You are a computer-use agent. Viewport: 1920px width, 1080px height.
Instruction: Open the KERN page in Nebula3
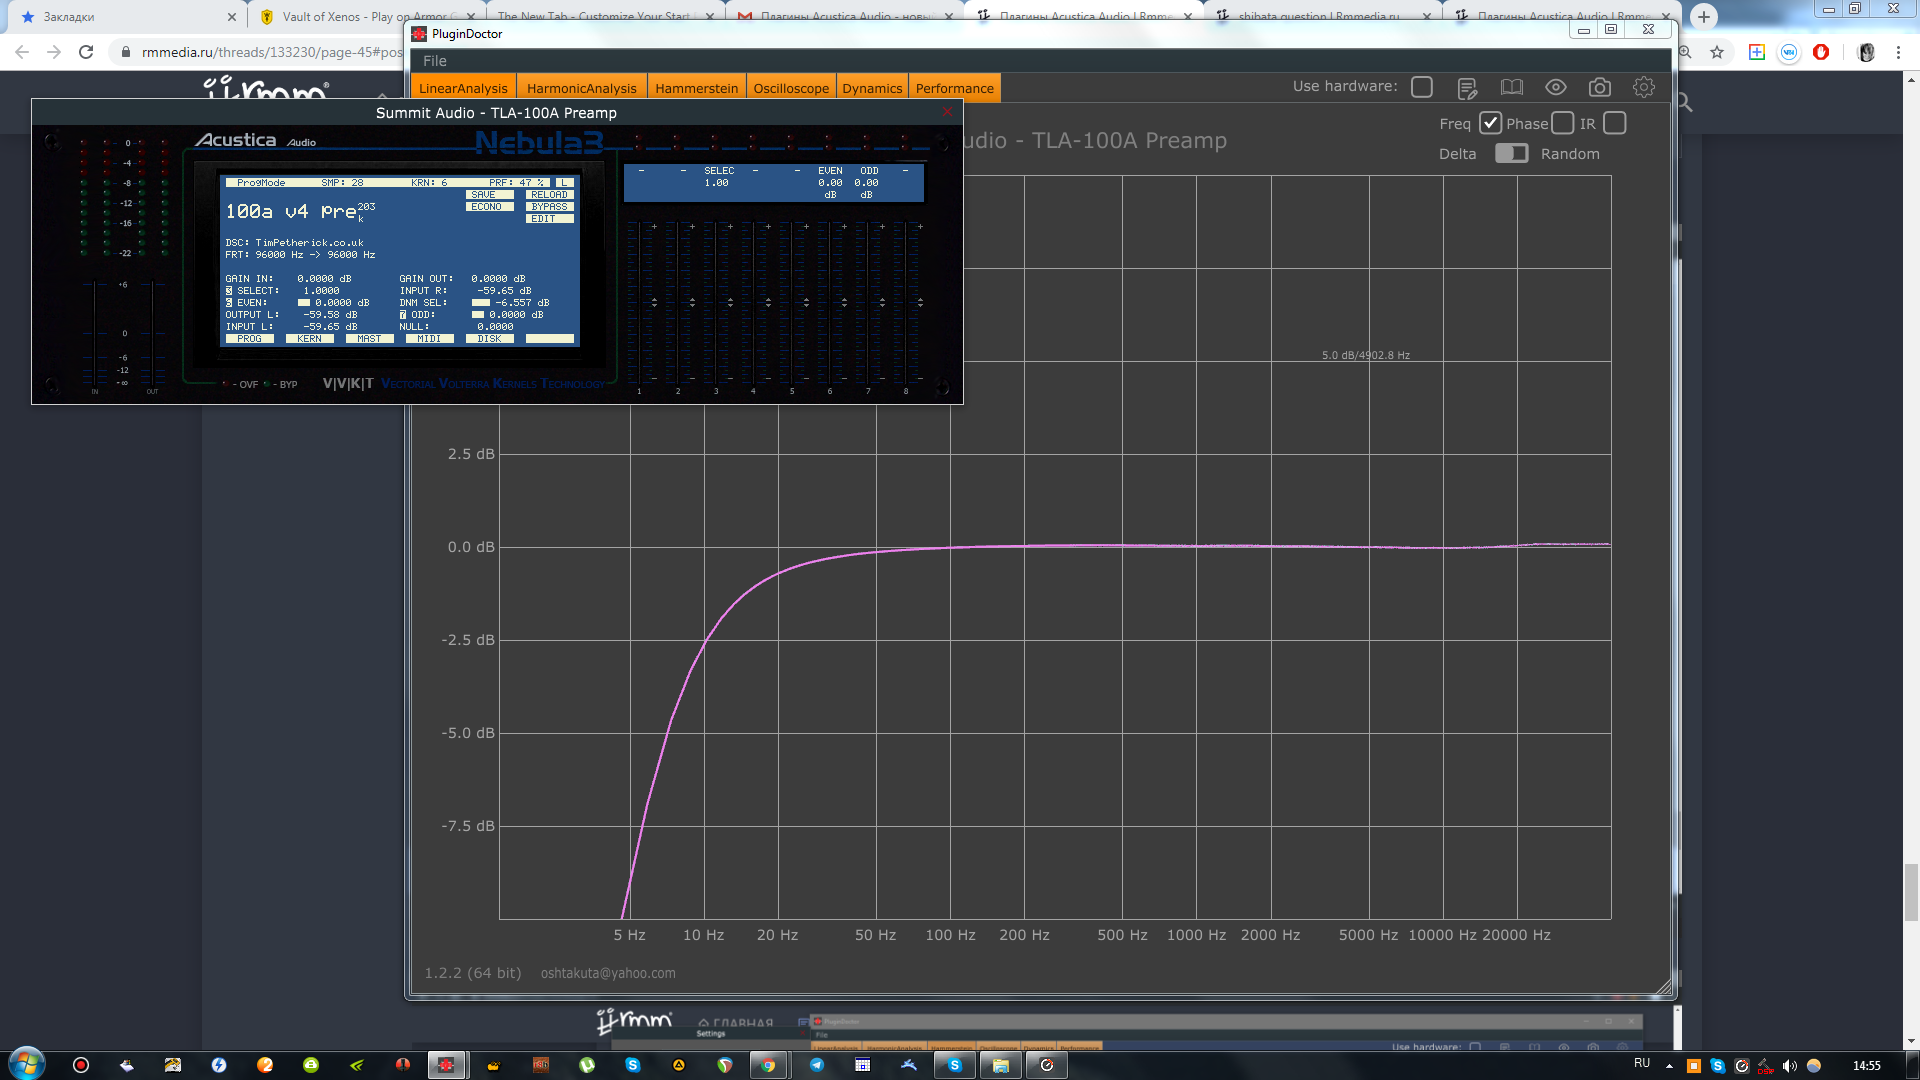(310, 339)
